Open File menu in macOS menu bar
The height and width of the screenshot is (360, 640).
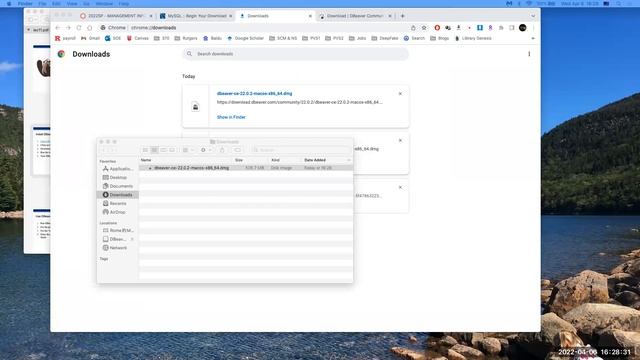click(42, 4)
